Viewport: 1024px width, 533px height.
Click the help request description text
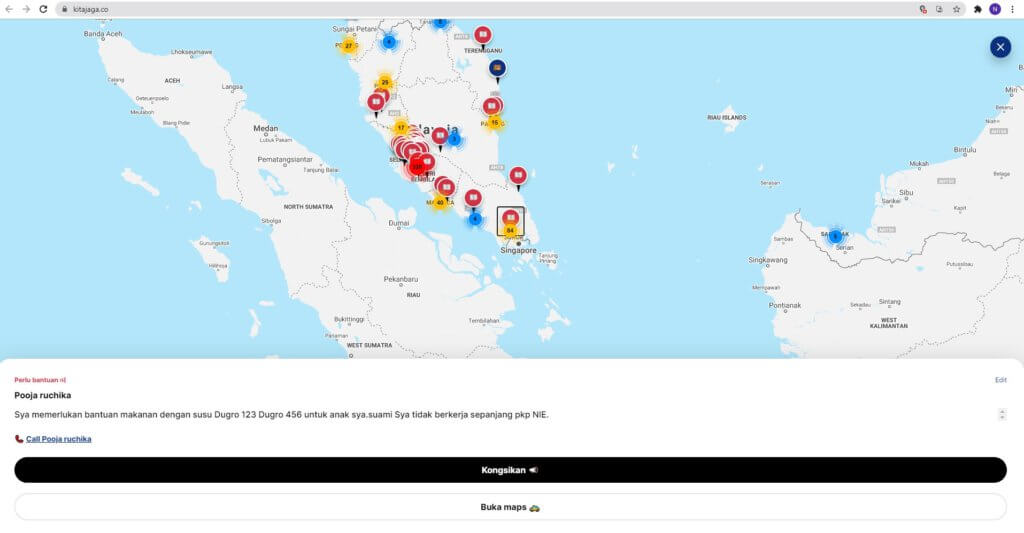click(x=281, y=414)
